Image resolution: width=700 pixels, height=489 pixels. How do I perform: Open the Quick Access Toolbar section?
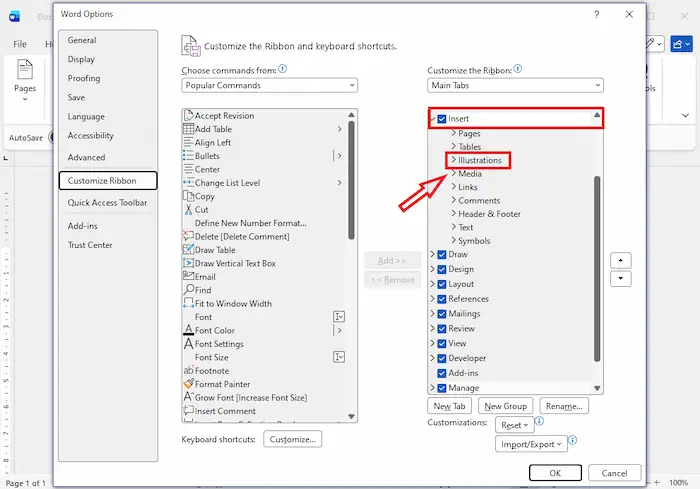(107, 203)
